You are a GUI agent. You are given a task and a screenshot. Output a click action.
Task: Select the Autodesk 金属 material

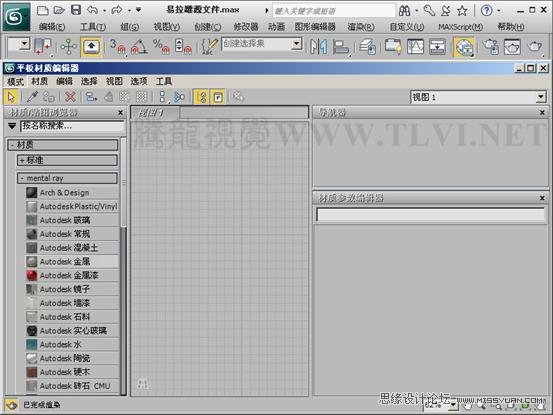point(72,262)
